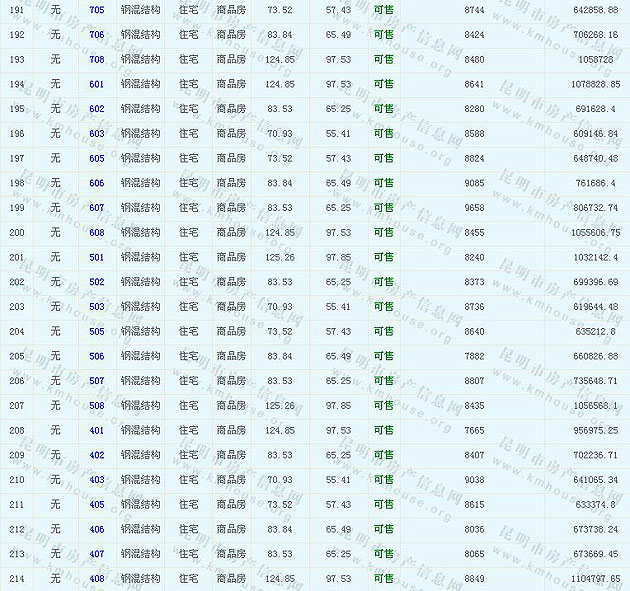Click 可售 status in row 191
The height and width of the screenshot is (591, 630).
tap(383, 9)
